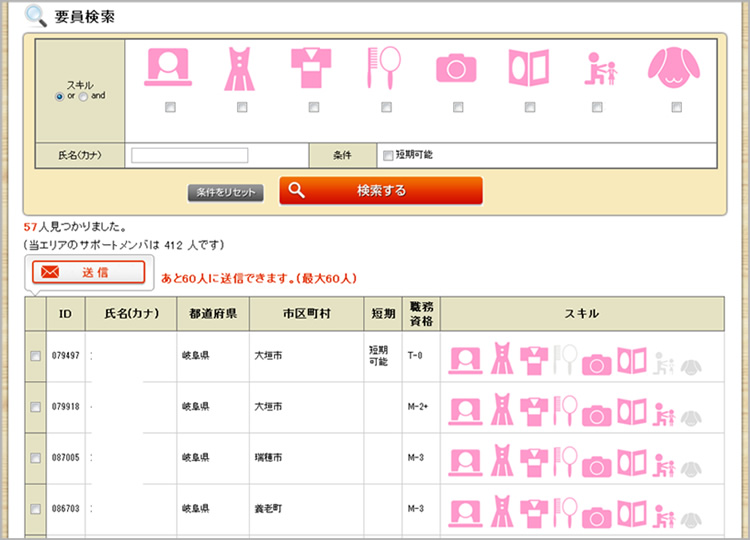Click the photo album skill icon in search panel
Viewport: 750px width, 540px height.
(x=529, y=67)
